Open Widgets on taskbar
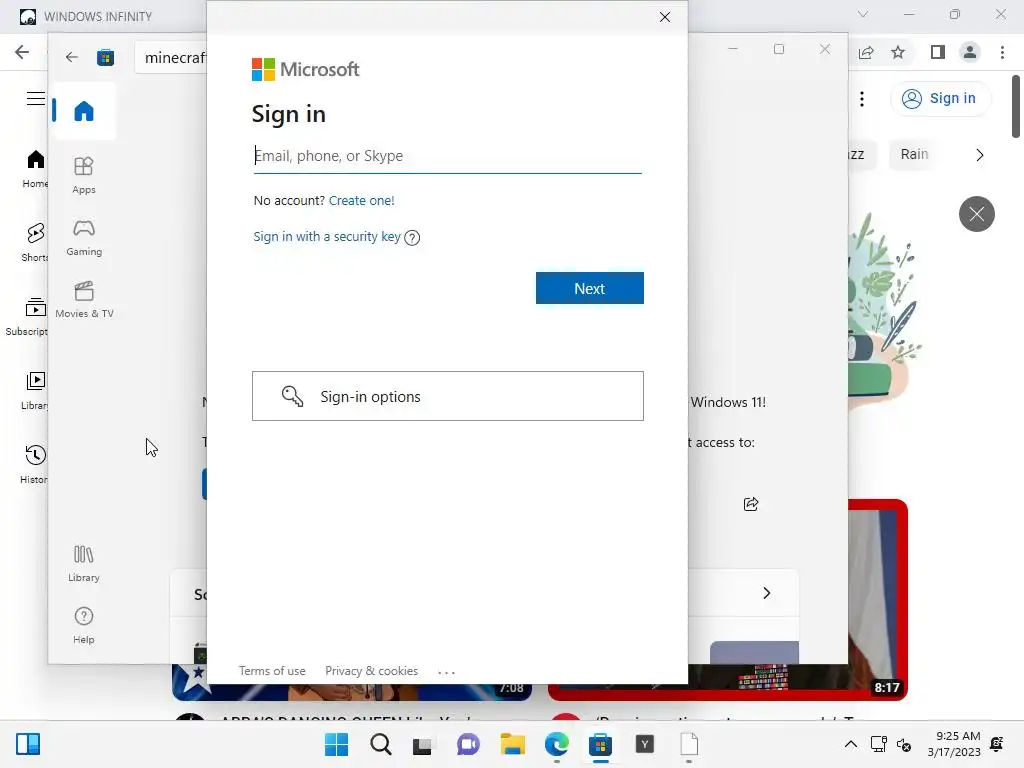 tap(28, 744)
